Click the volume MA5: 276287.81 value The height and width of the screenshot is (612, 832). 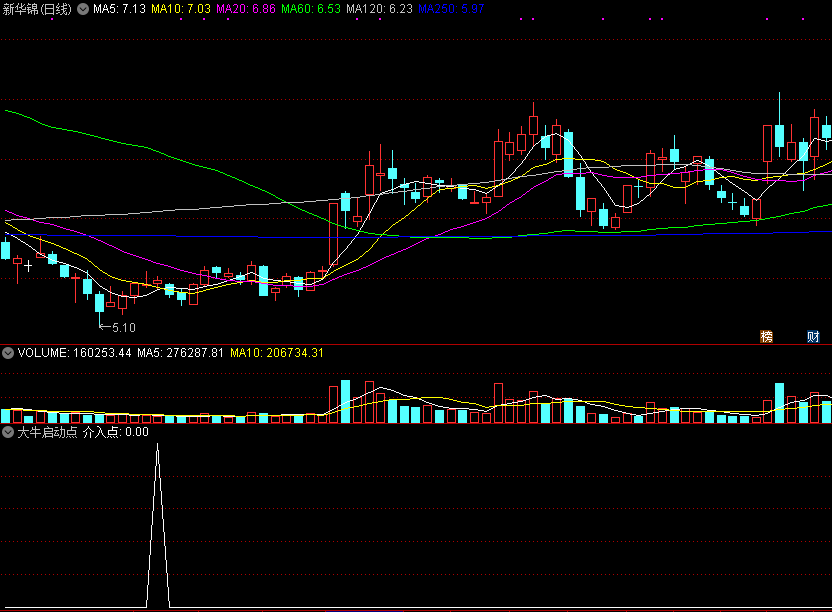tap(180, 353)
